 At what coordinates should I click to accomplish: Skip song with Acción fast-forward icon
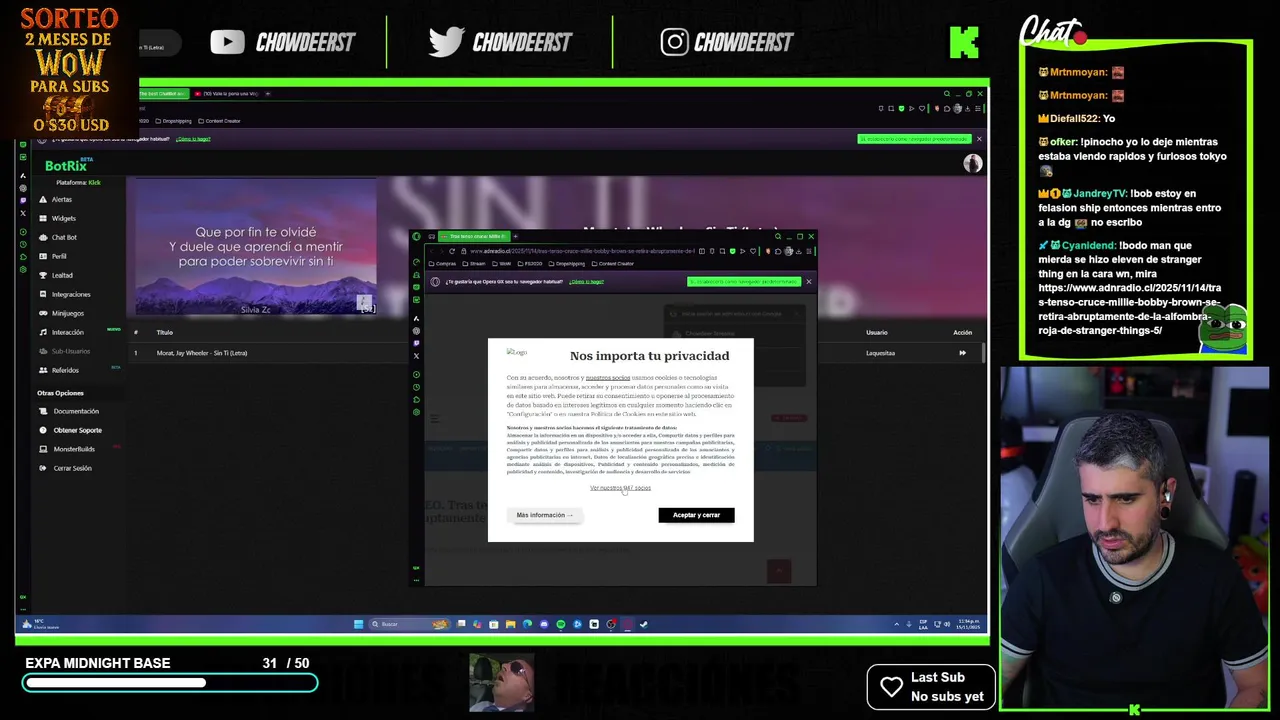[963, 353]
